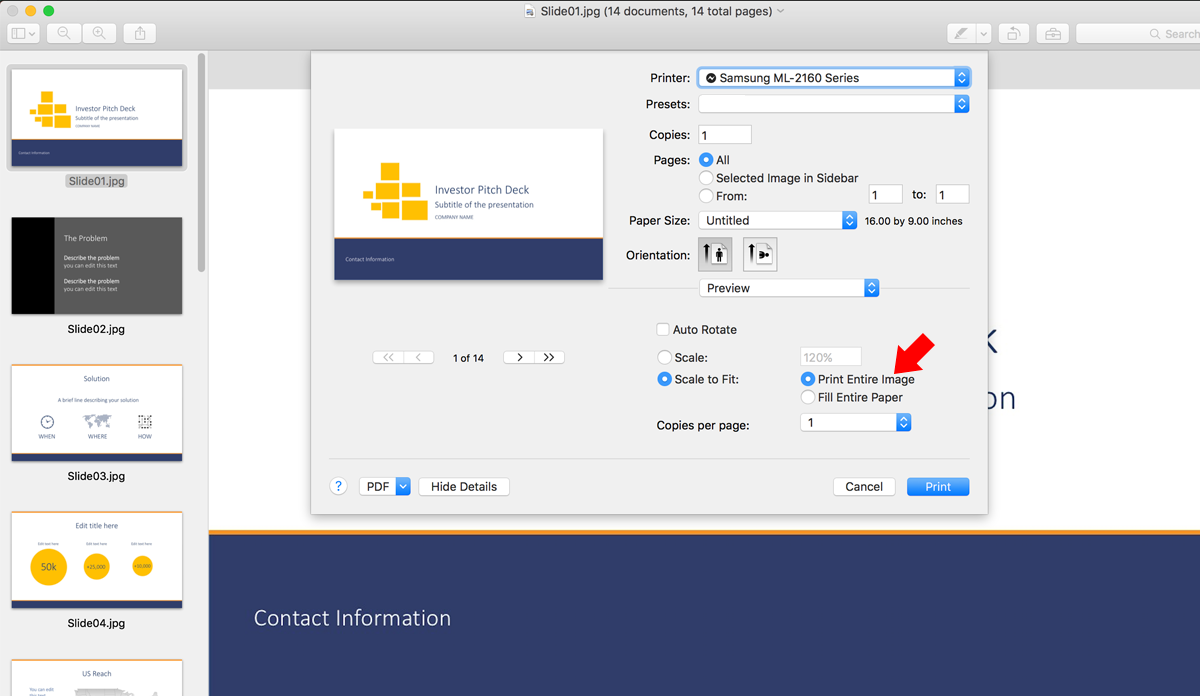Click the sidebar vertical scrollbar

click(202, 163)
